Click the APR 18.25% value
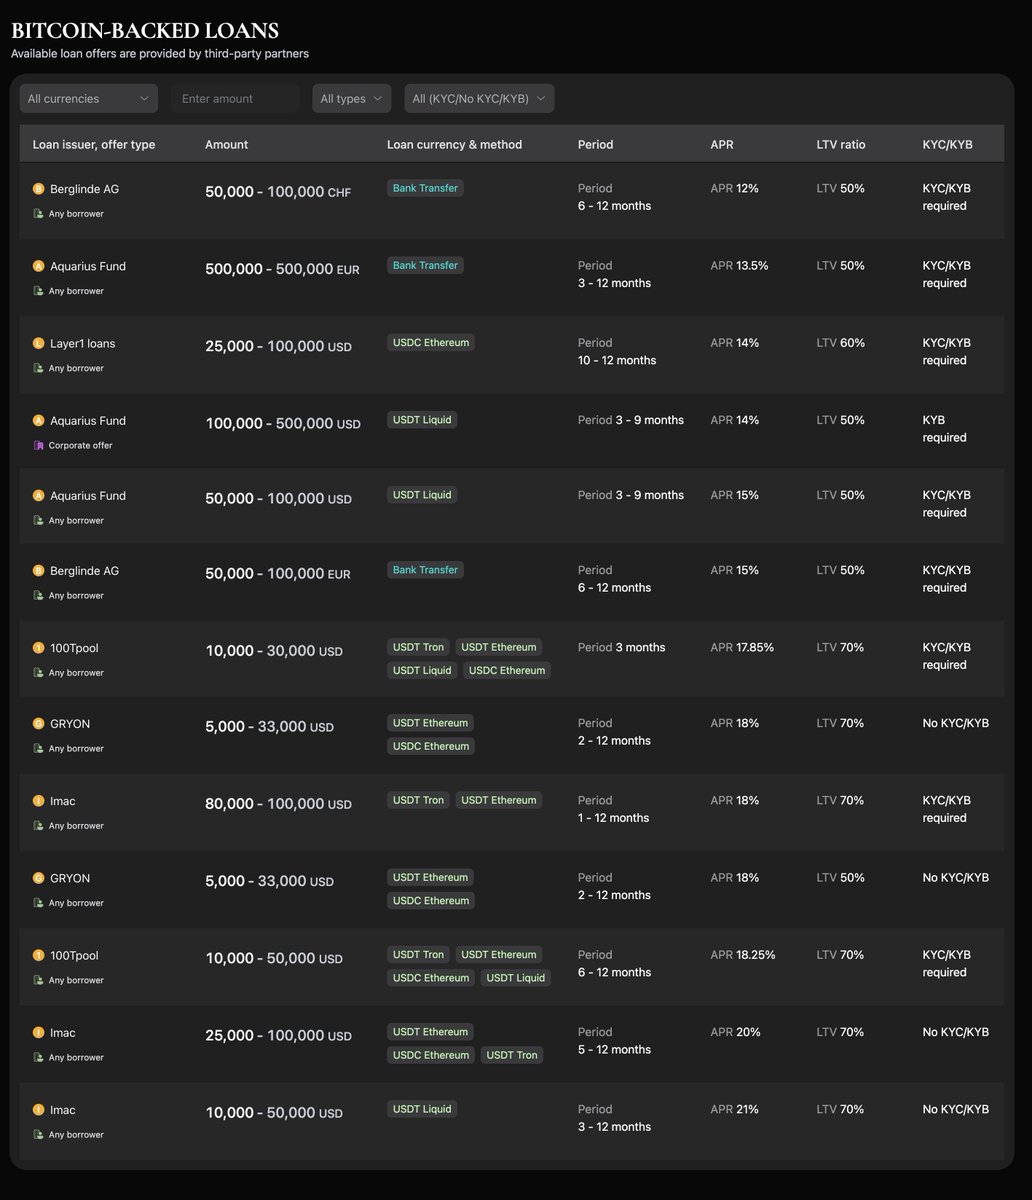This screenshot has height=1200, width=1032. pyautogui.click(x=743, y=954)
